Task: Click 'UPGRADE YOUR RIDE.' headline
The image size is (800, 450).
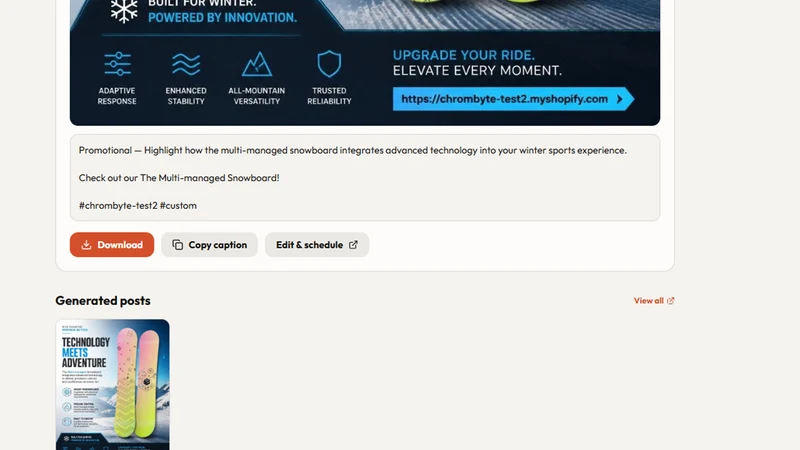Action: click(464, 55)
